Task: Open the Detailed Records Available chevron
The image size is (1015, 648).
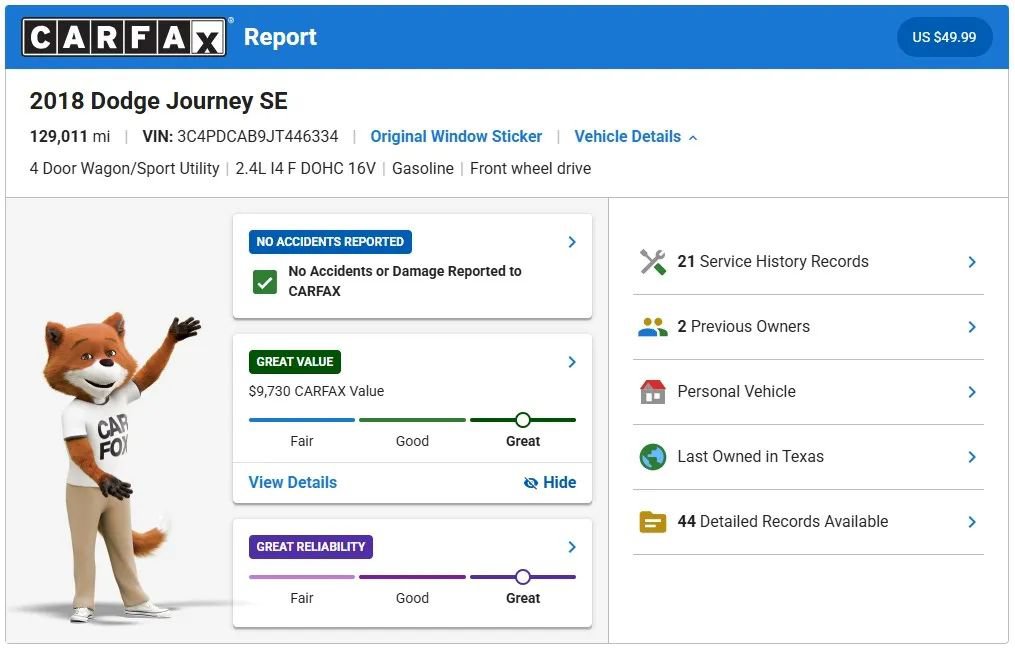Action: click(x=972, y=522)
